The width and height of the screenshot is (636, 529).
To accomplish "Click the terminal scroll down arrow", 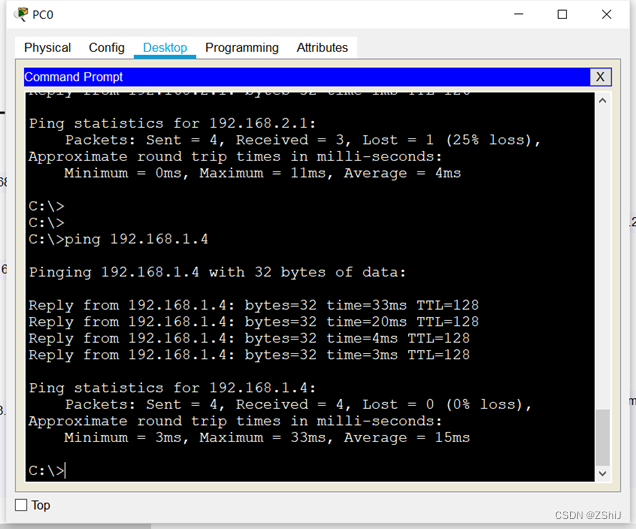I will (603, 473).
